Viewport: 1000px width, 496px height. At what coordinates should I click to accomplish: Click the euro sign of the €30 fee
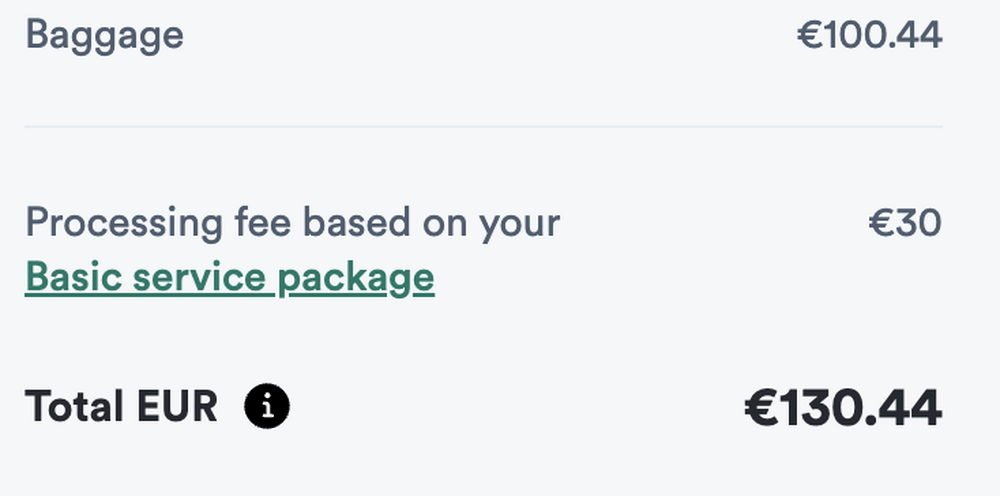(x=880, y=223)
